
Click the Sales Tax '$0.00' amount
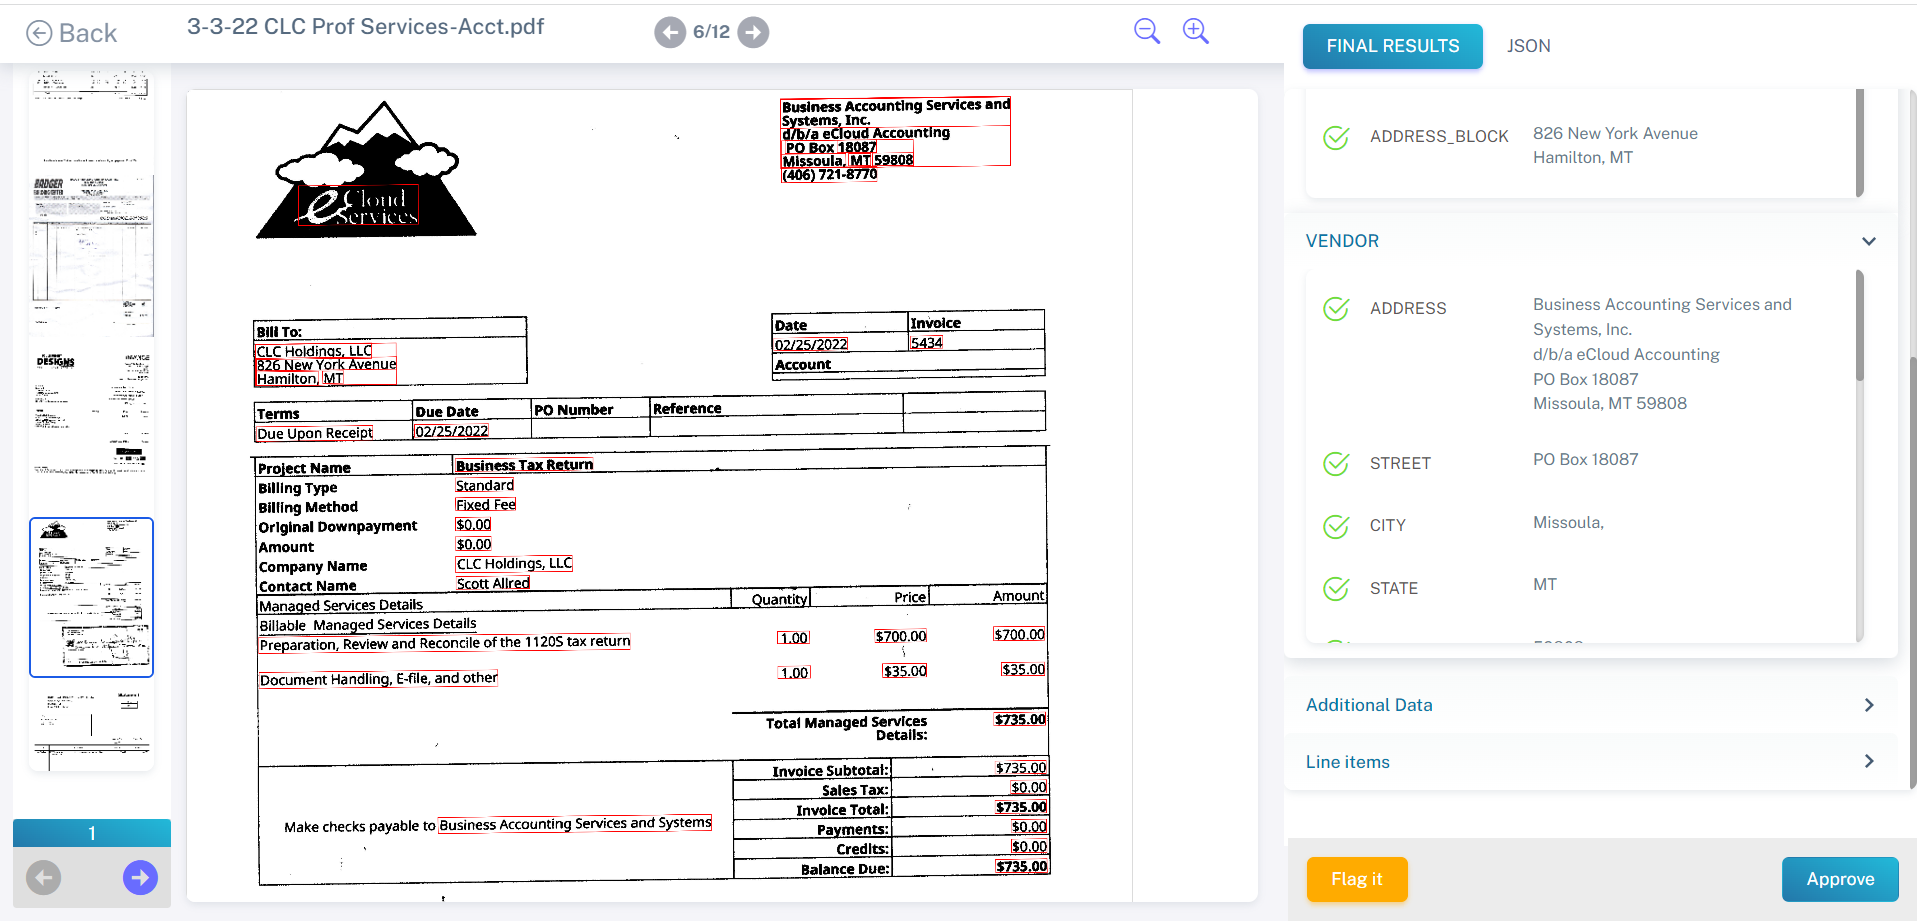pyautogui.click(x=1029, y=788)
